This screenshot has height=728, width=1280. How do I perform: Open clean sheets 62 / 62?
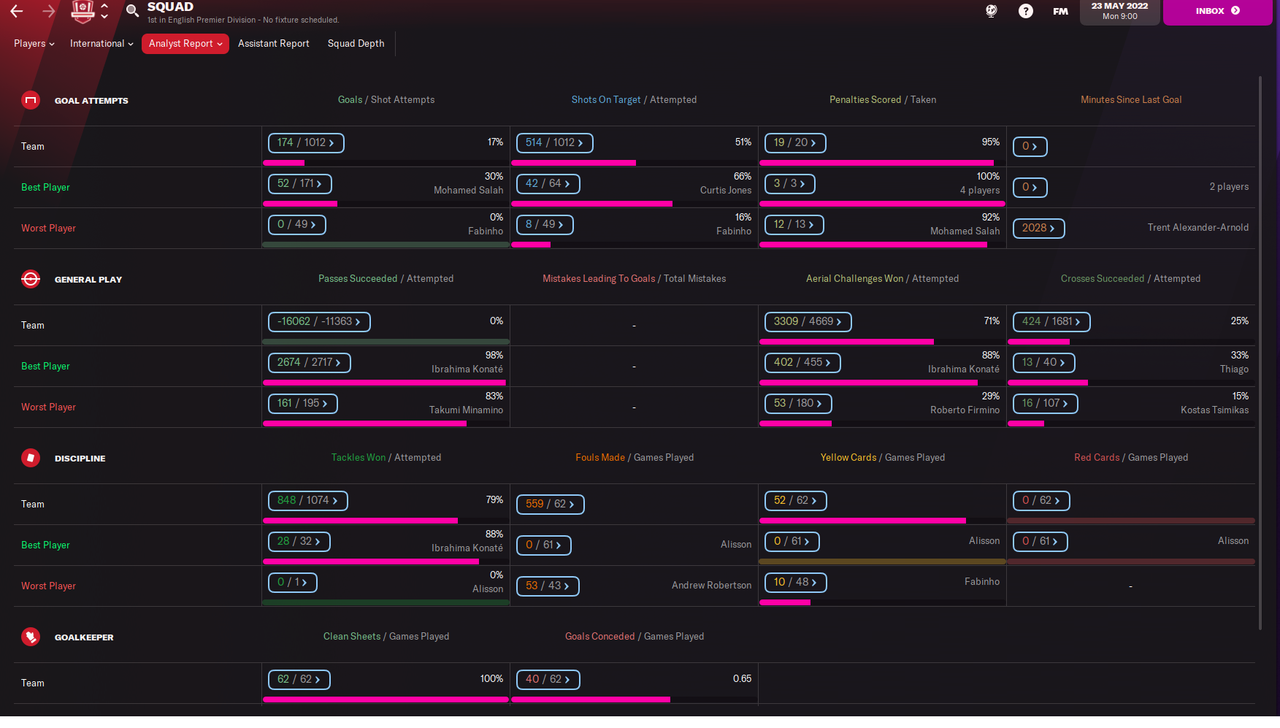click(299, 680)
